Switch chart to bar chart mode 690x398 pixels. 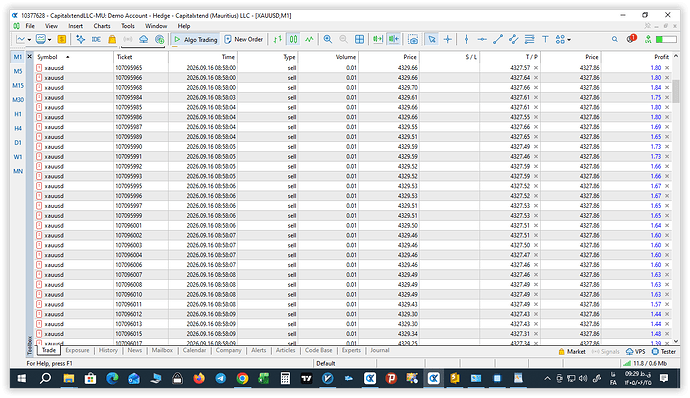pyautogui.click(x=277, y=40)
